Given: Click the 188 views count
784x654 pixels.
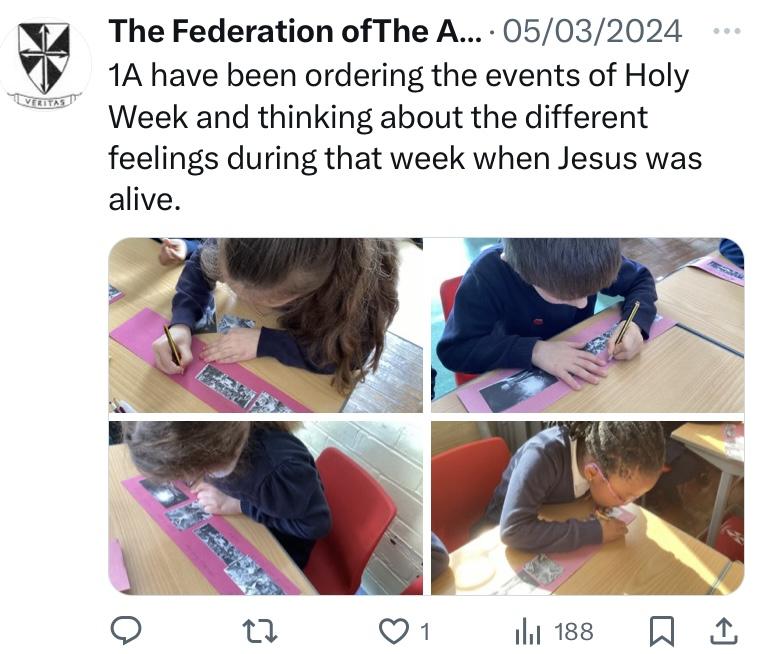Looking at the screenshot, I should tap(573, 631).
